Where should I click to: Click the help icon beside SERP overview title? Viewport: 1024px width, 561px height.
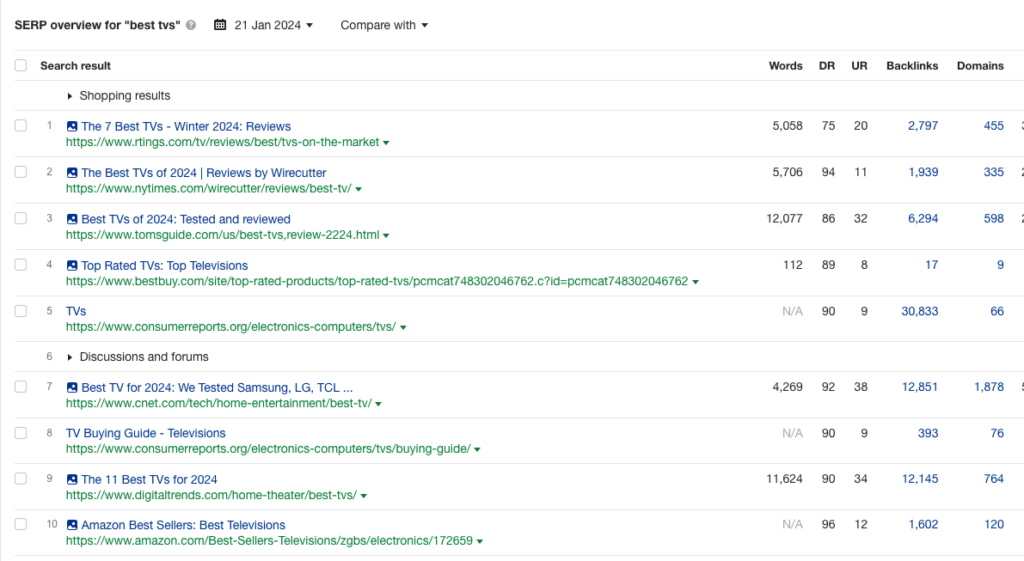pos(191,26)
